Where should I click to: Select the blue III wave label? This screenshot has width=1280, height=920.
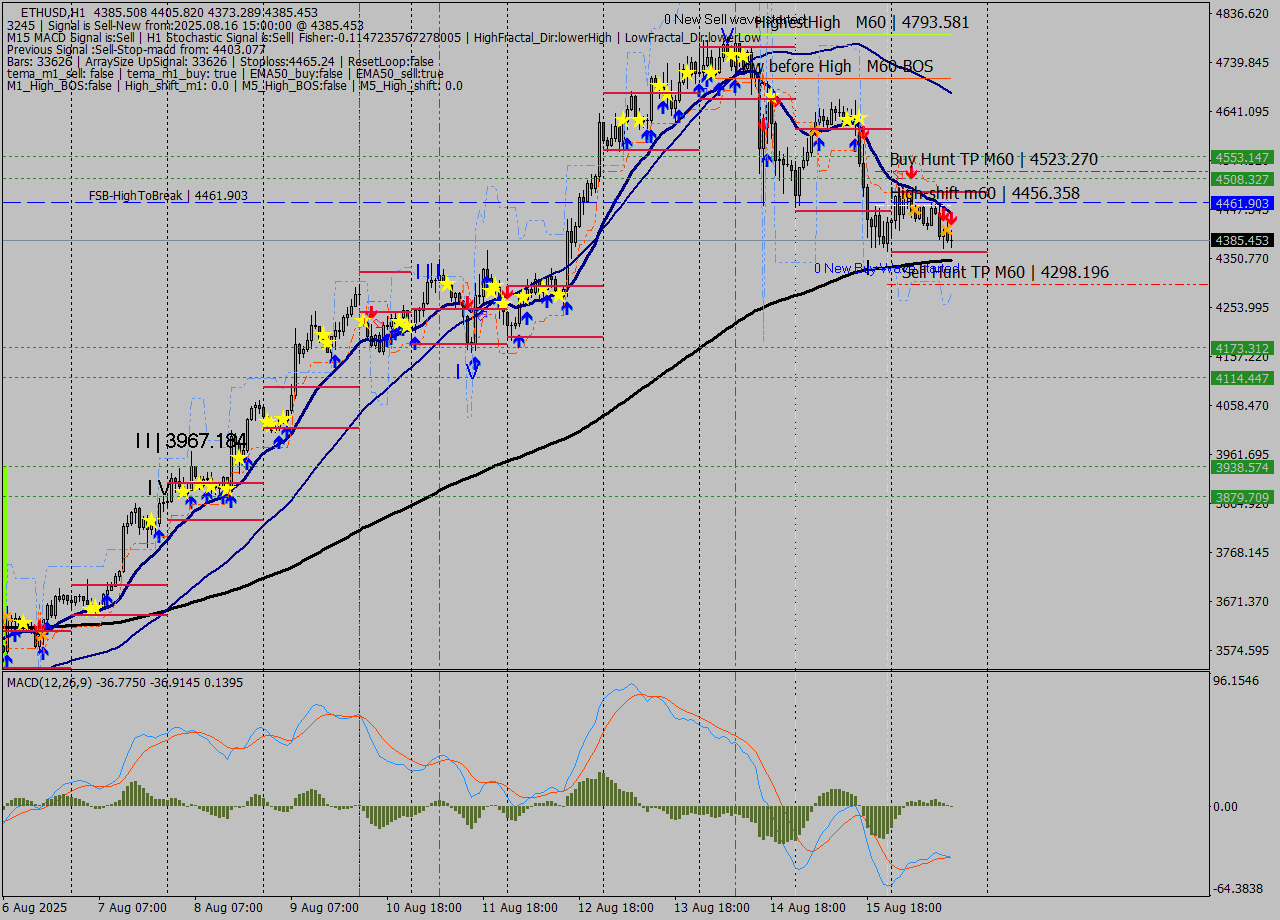(429, 271)
